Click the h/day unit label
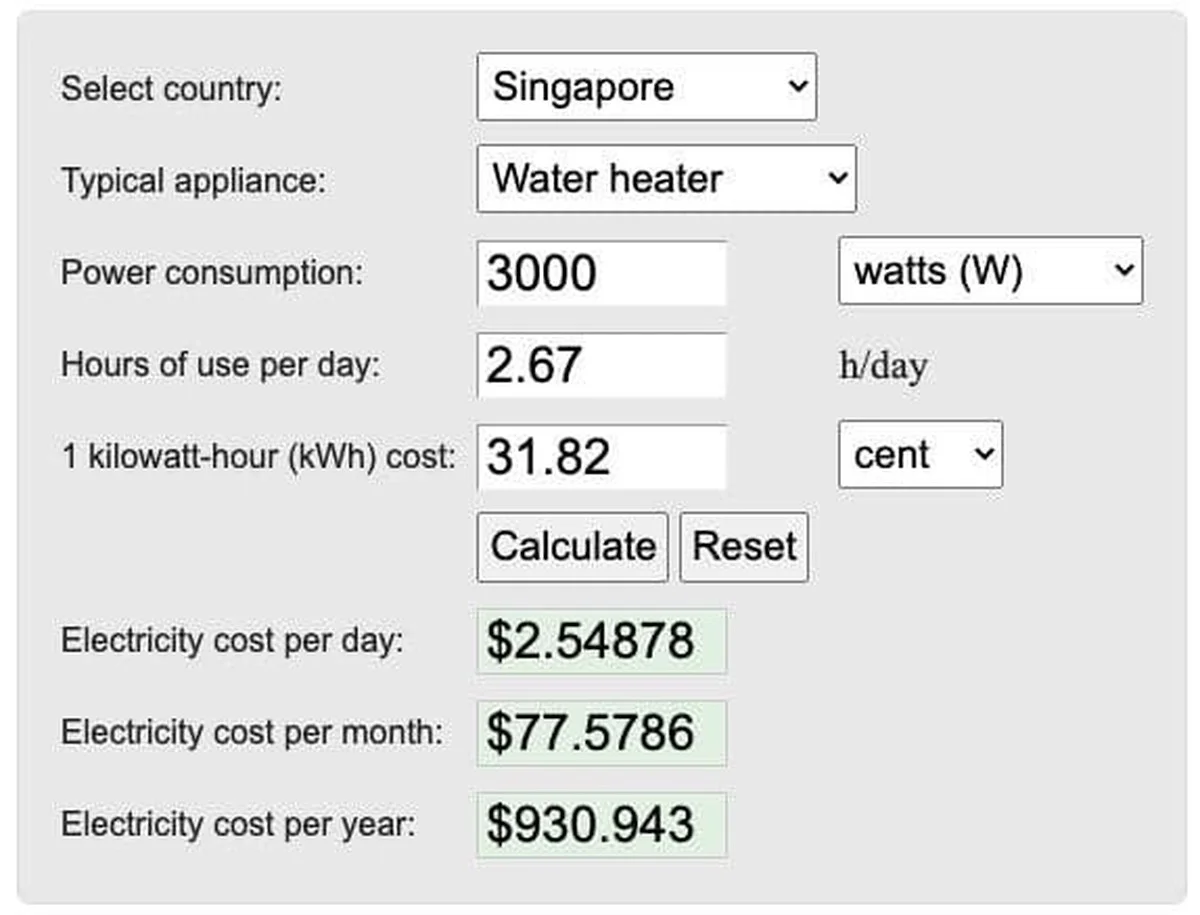The height and width of the screenshot is (915, 1200). [884, 364]
